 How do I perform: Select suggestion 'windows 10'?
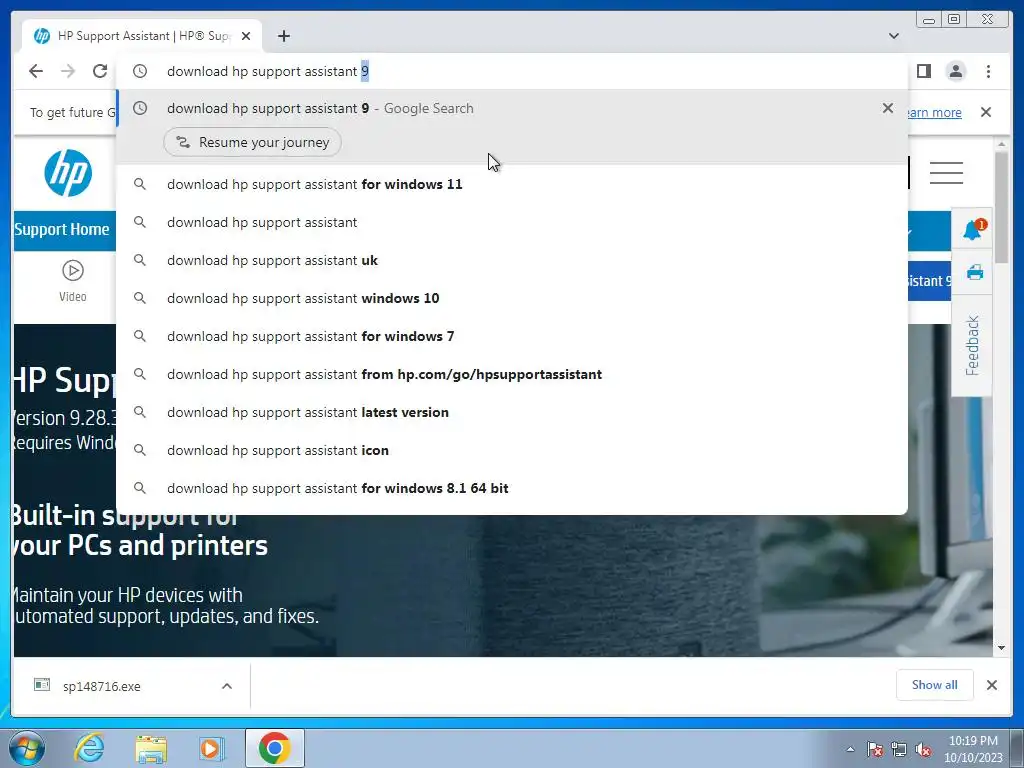coord(511,298)
